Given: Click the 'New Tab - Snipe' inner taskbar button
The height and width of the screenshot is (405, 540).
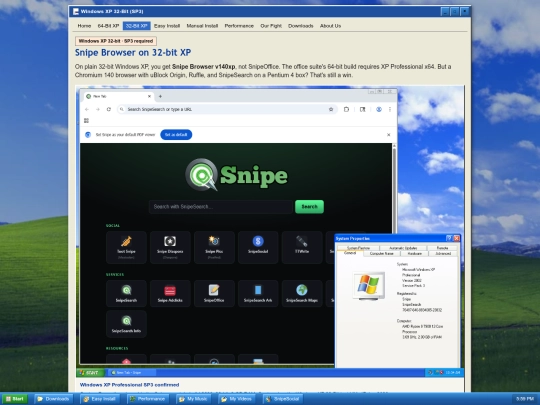Looking at the screenshot, I should (x=133, y=373).
